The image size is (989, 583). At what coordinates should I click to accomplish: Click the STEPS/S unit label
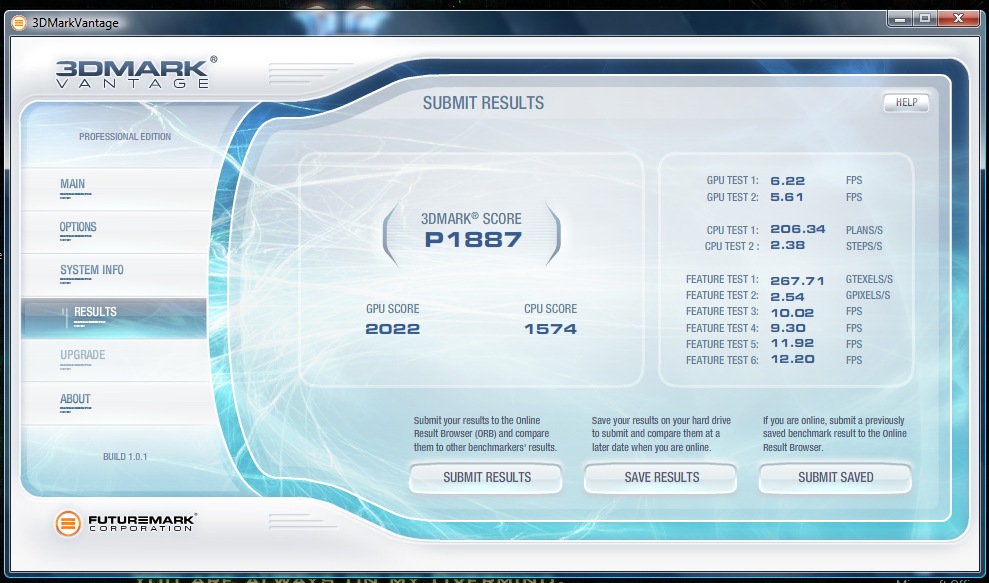(864, 246)
